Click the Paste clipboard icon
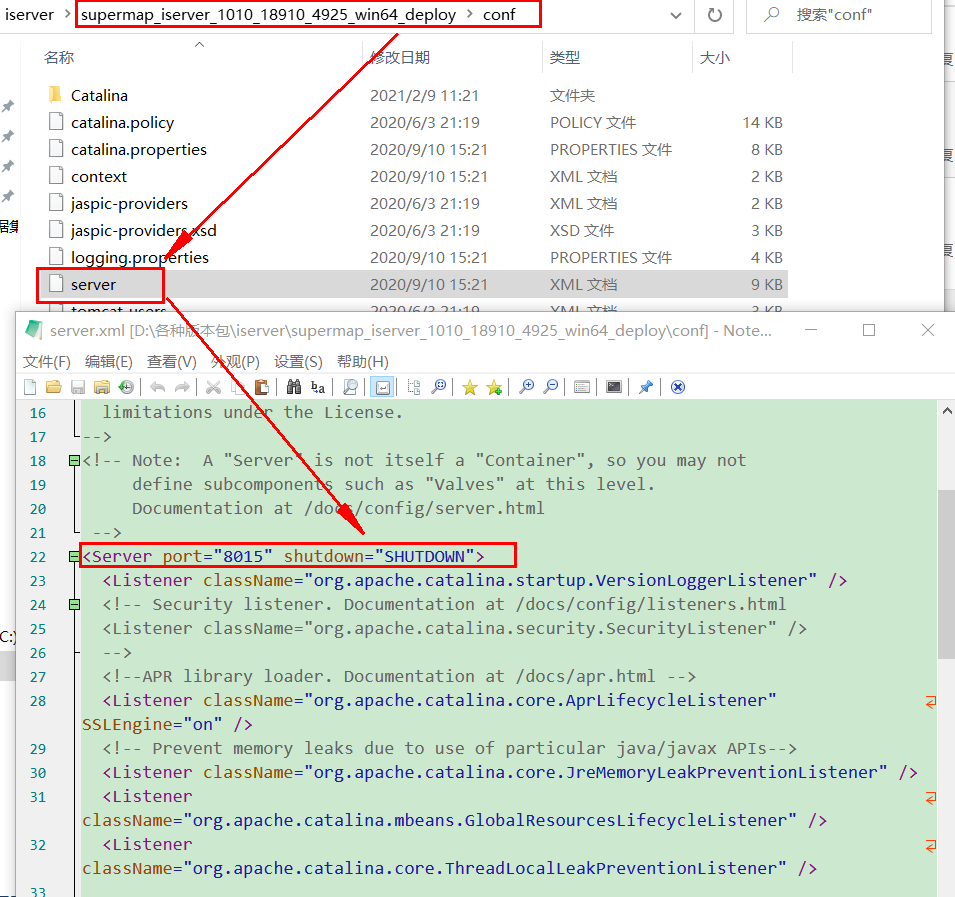Image resolution: width=955 pixels, height=897 pixels. [262, 387]
